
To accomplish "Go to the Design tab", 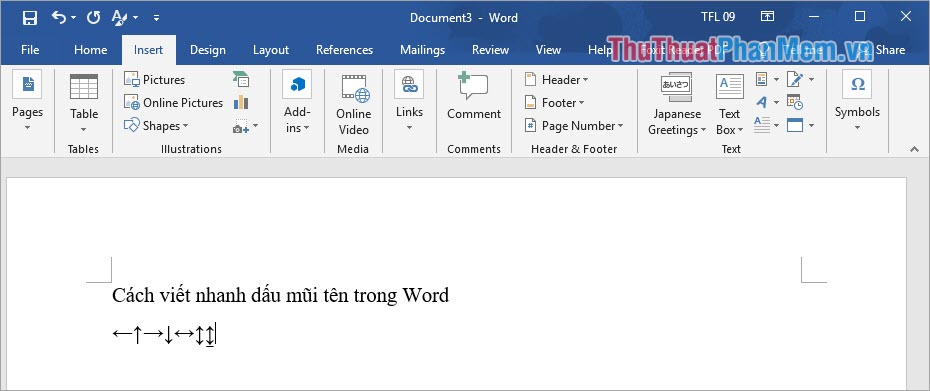I will (208, 50).
